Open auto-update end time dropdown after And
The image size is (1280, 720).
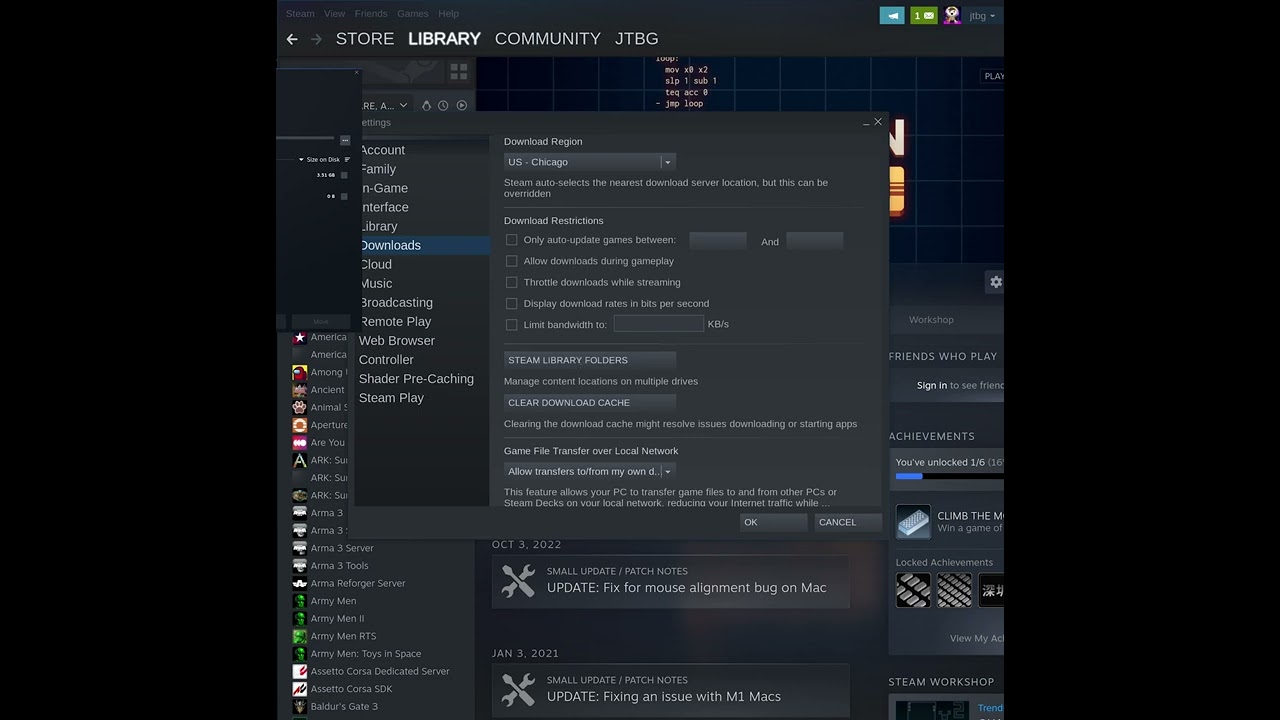tap(814, 240)
